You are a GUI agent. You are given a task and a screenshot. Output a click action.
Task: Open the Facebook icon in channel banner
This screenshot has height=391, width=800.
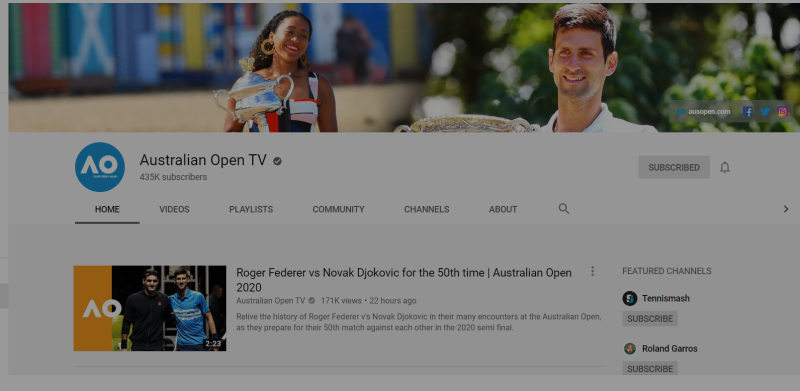747,111
